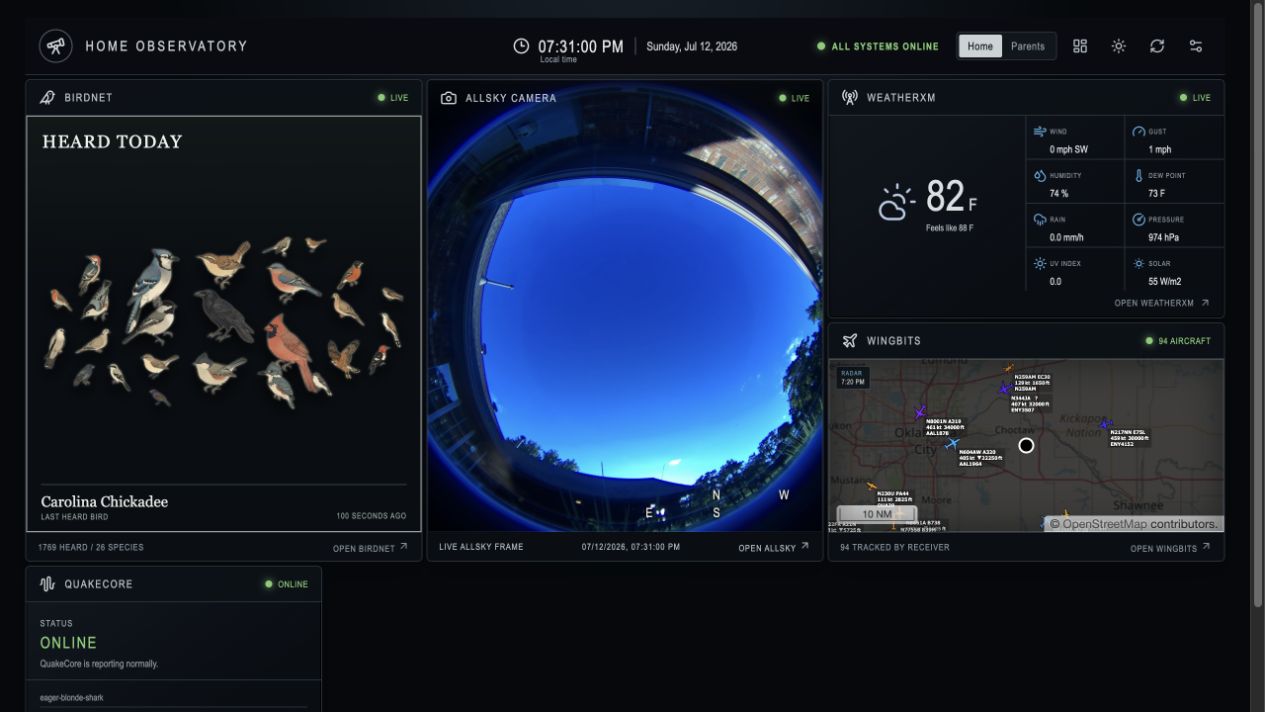The height and width of the screenshot is (712, 1265).
Task: Switch to the Home view tab
Action: click(x=980, y=46)
